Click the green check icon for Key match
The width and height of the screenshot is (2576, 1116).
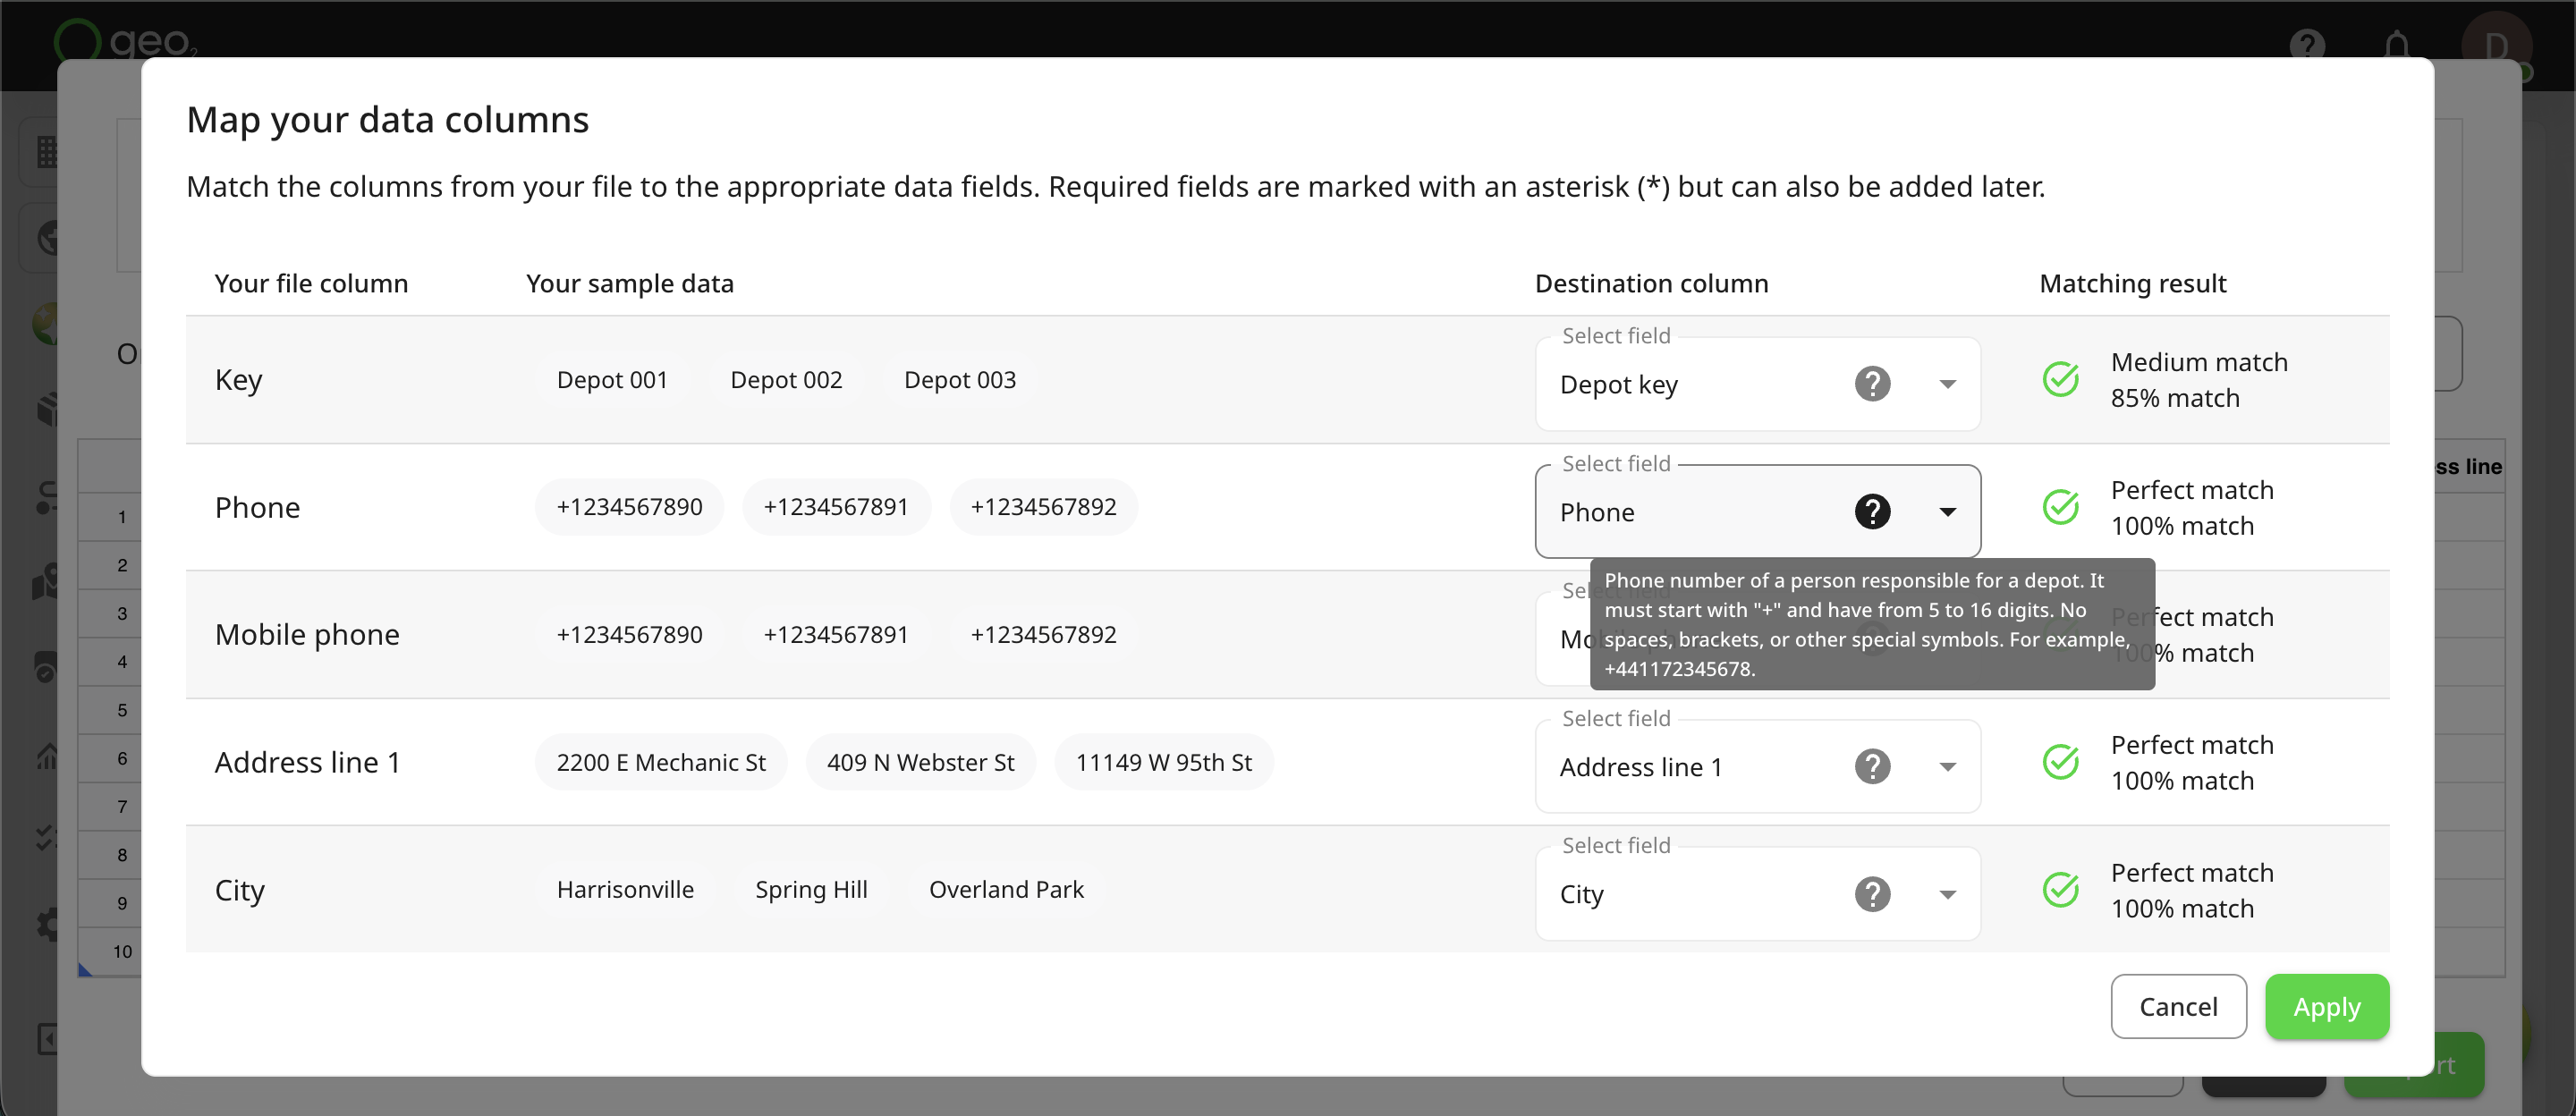(2060, 380)
